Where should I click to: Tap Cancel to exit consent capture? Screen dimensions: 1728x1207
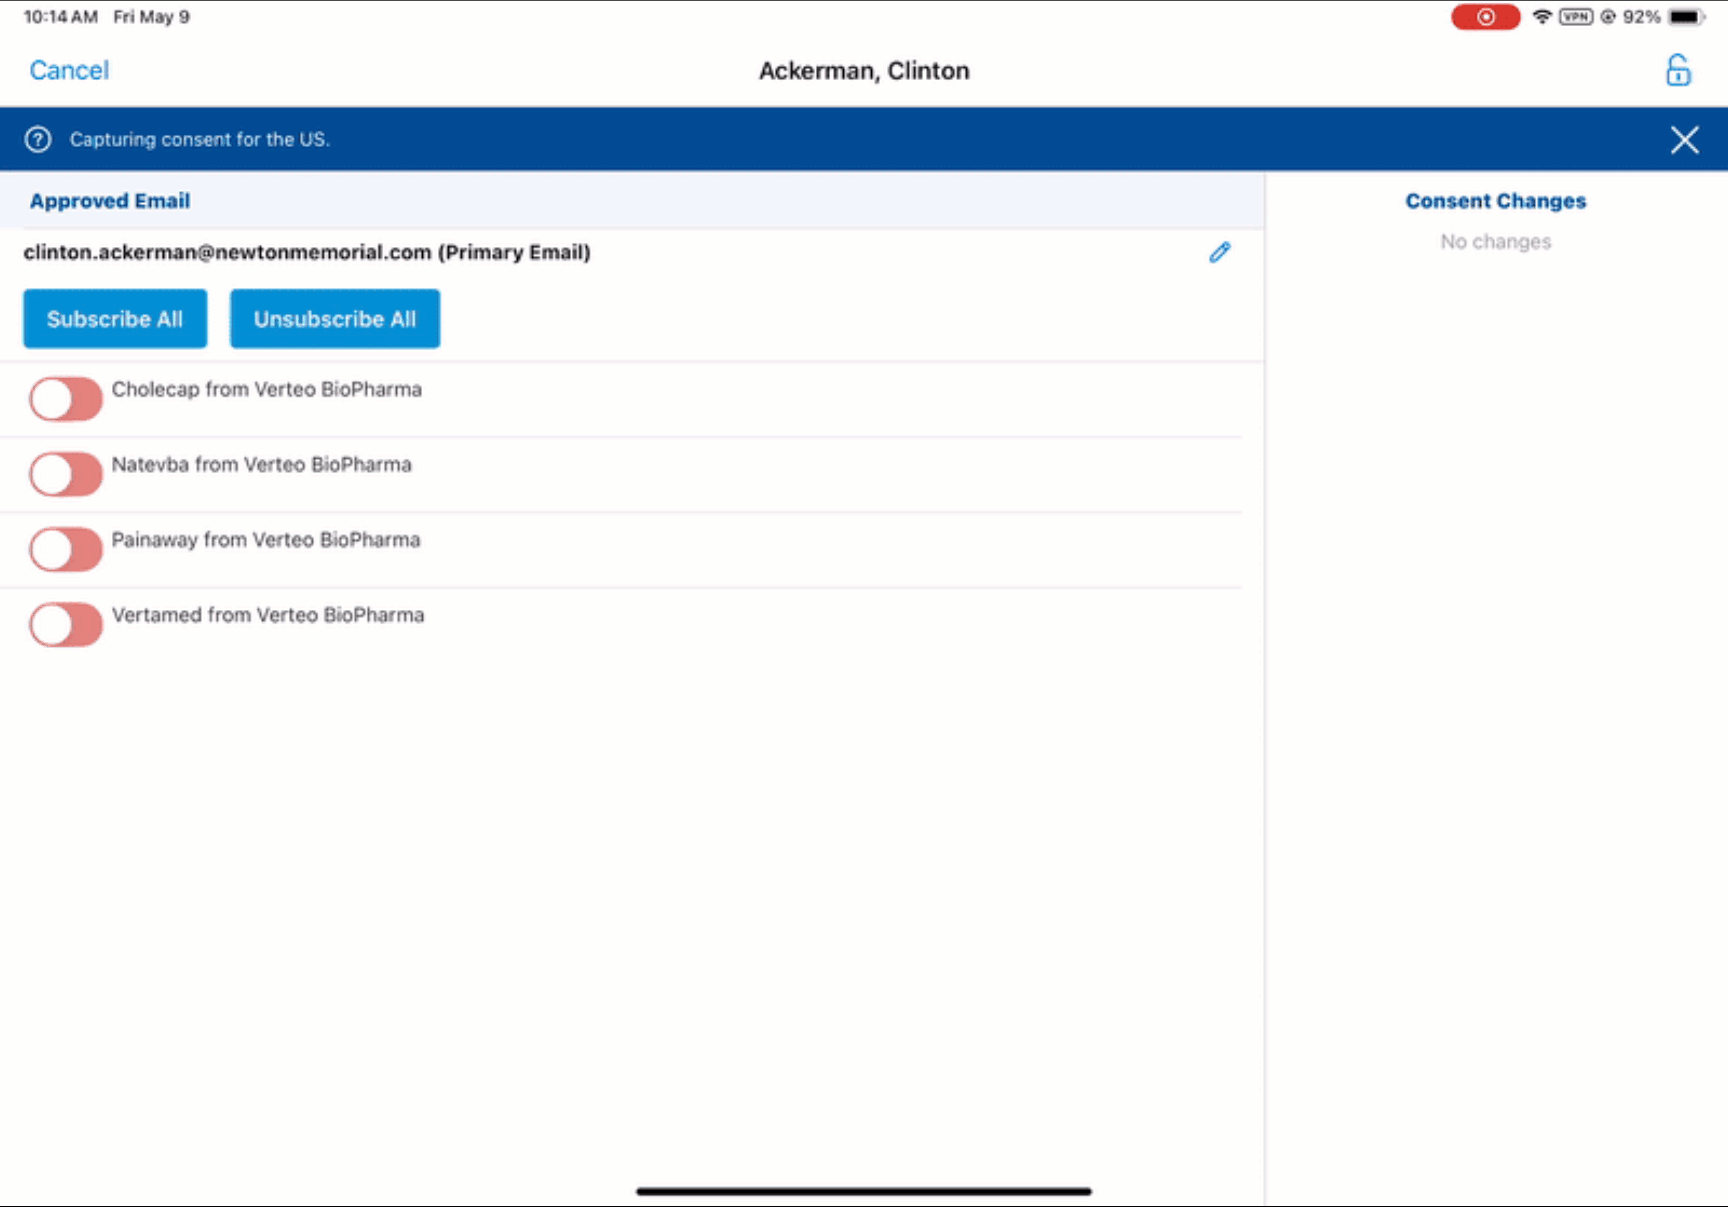(x=69, y=70)
